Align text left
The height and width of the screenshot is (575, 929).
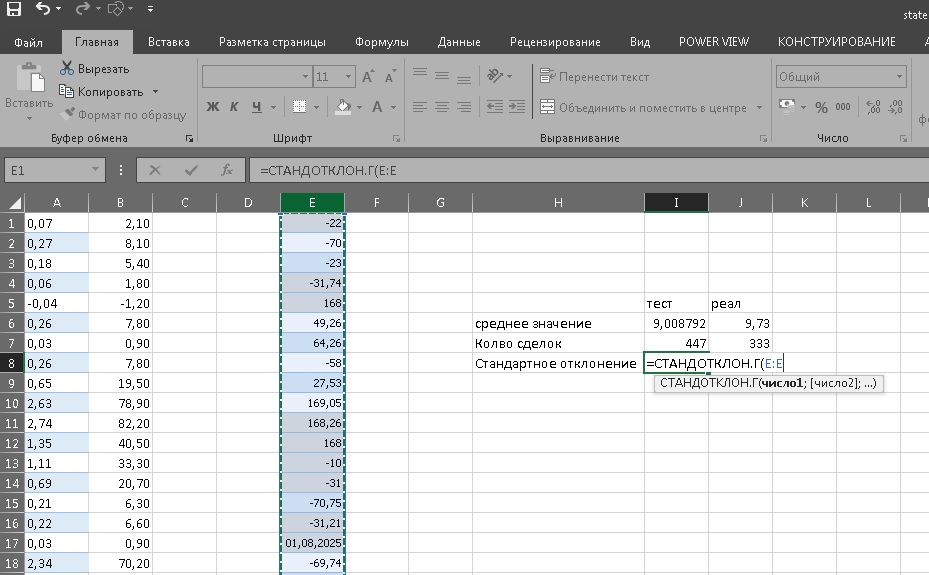click(420, 107)
